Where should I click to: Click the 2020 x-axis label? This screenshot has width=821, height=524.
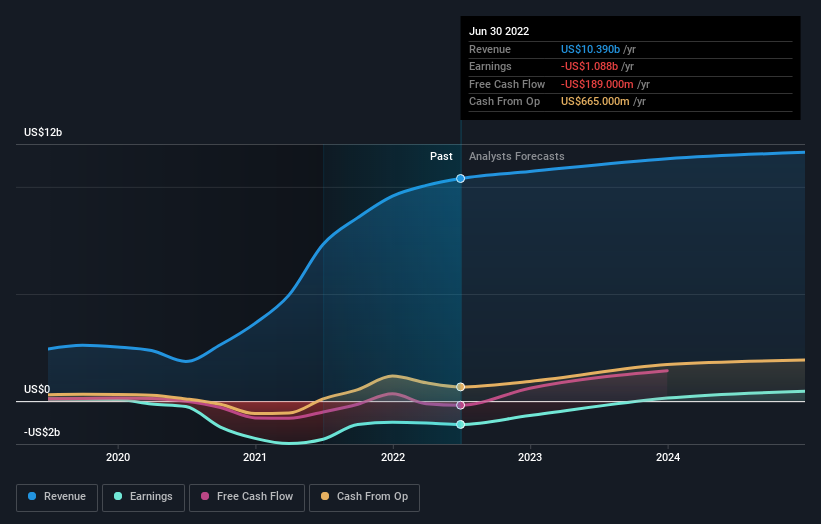click(118, 458)
